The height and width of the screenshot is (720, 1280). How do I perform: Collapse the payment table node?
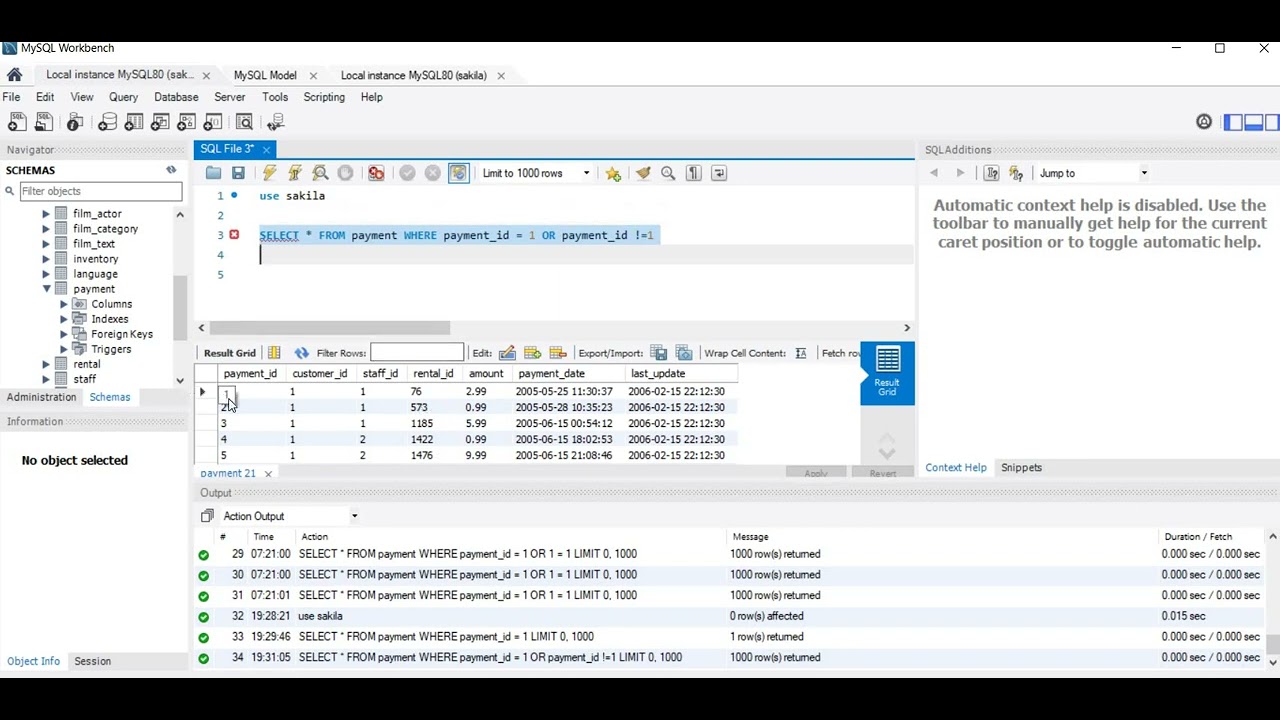pos(46,289)
